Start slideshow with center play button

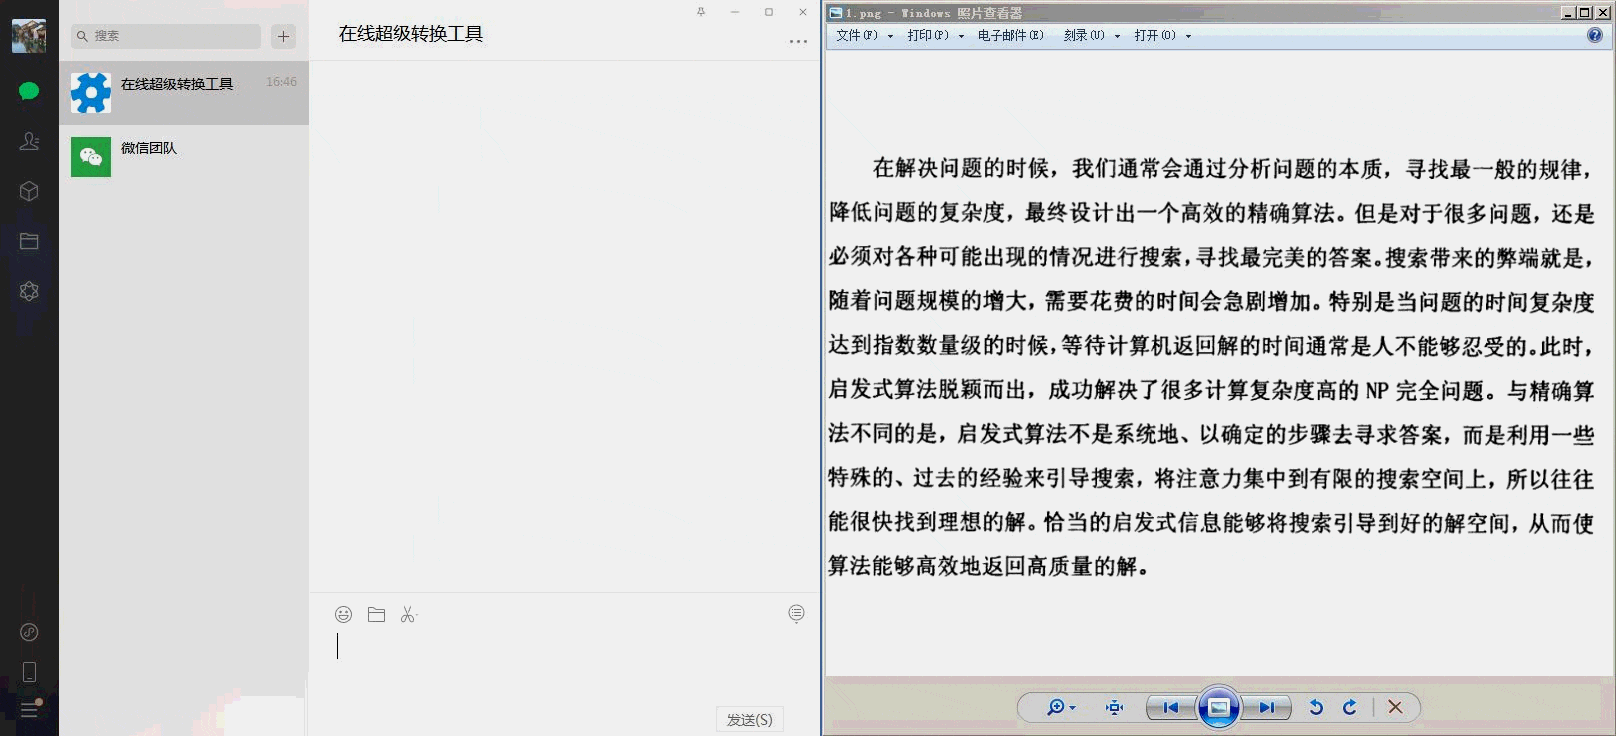pos(1218,707)
